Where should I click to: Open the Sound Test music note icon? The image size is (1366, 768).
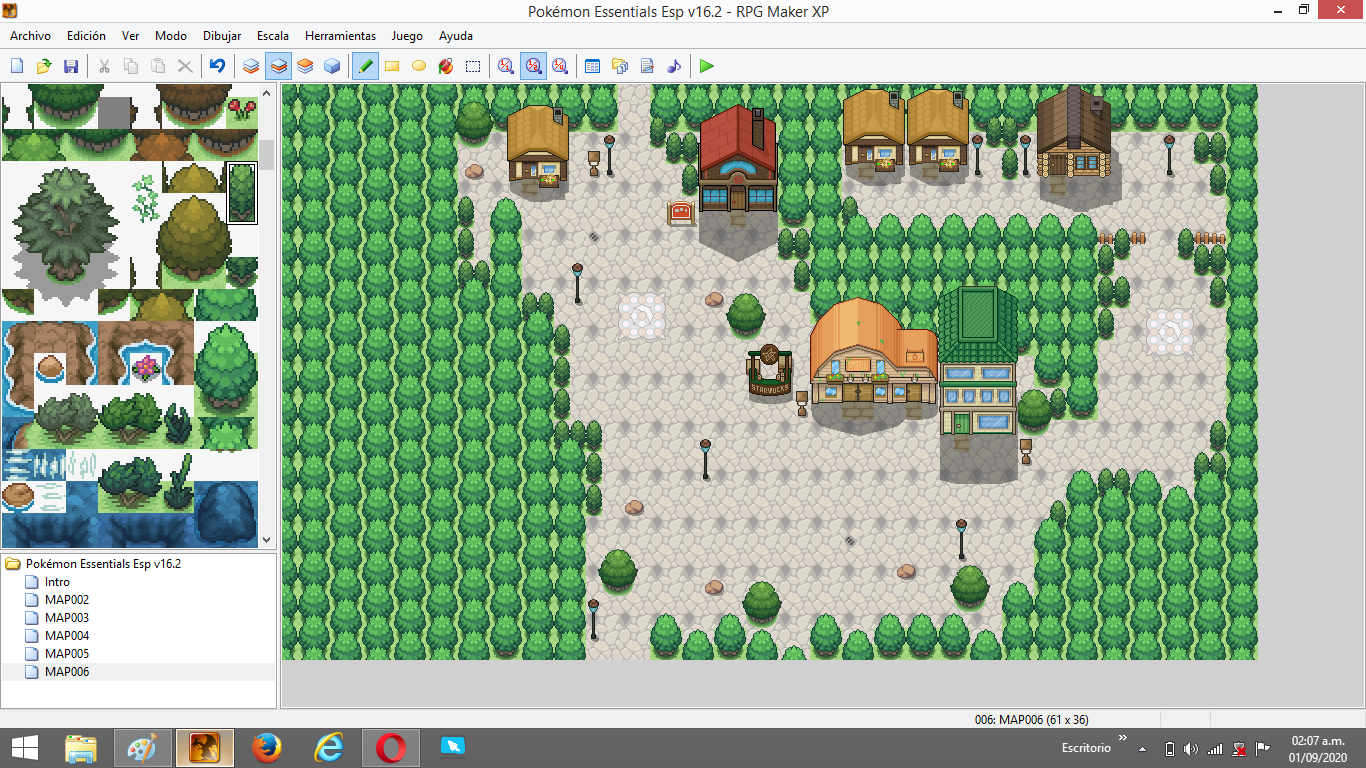(674, 66)
